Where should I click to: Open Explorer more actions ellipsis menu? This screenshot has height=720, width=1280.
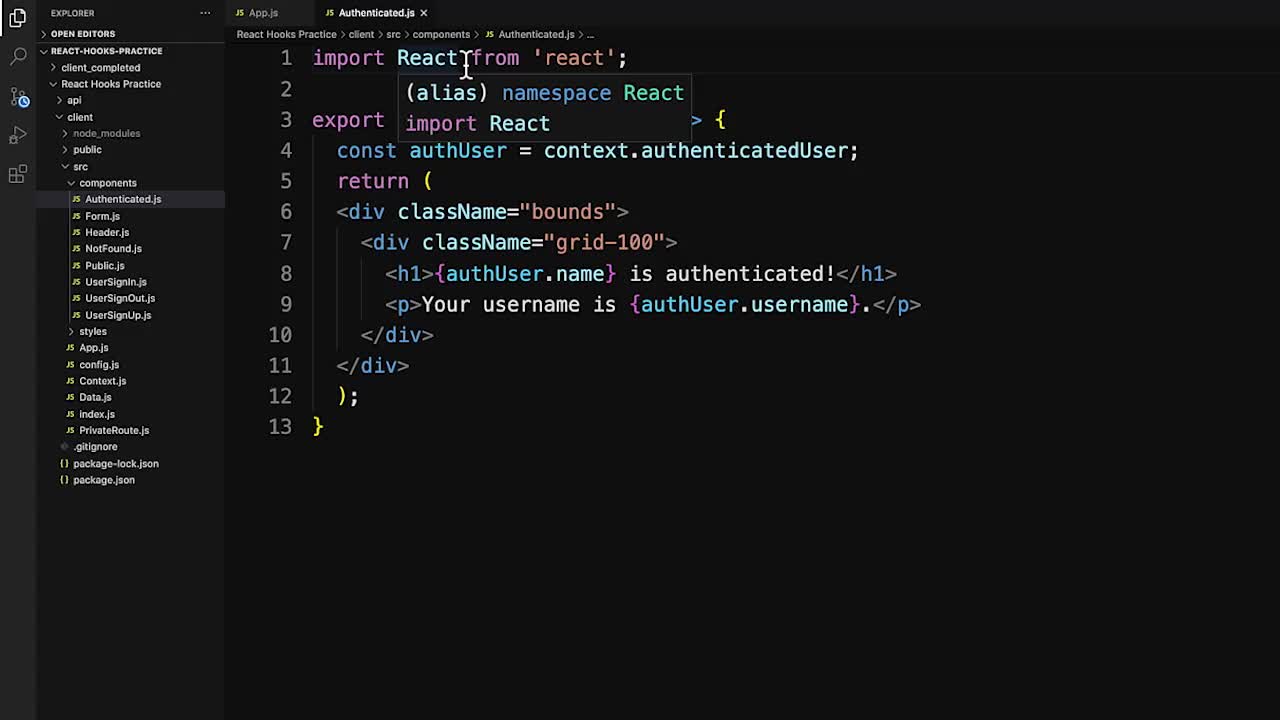(x=205, y=13)
